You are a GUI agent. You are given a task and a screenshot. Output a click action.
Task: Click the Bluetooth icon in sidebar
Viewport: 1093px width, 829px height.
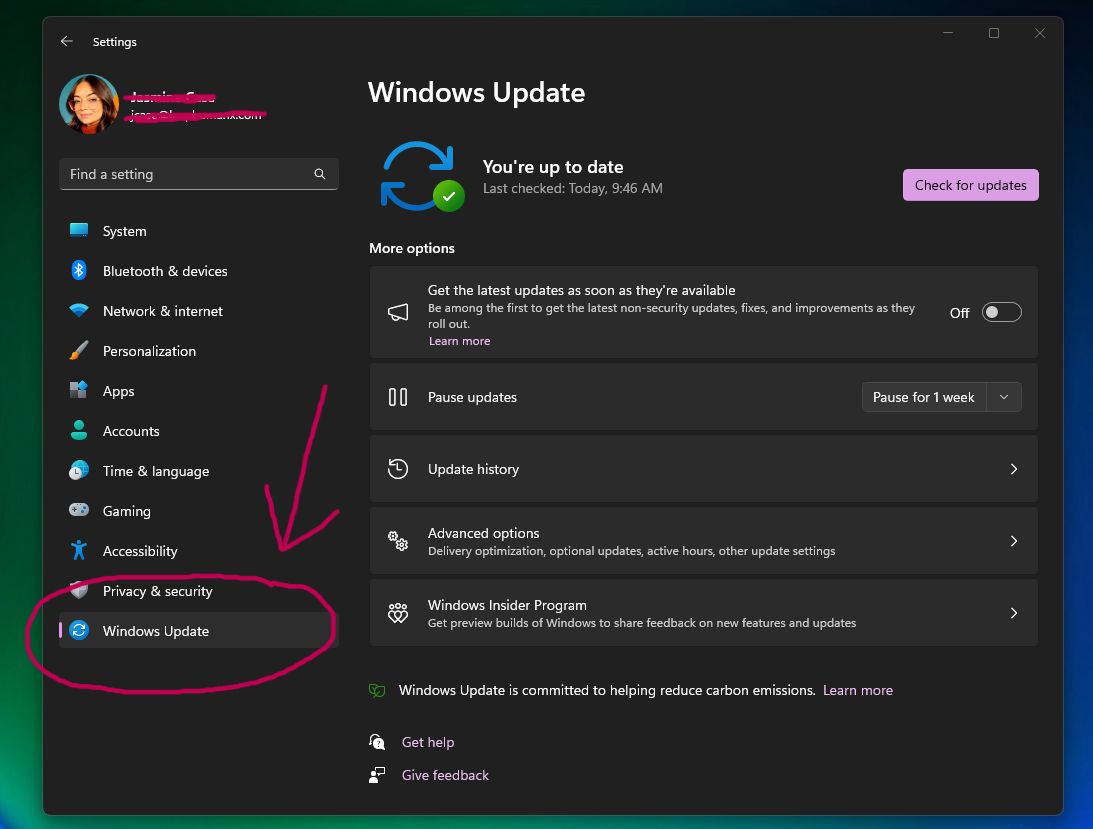79,271
